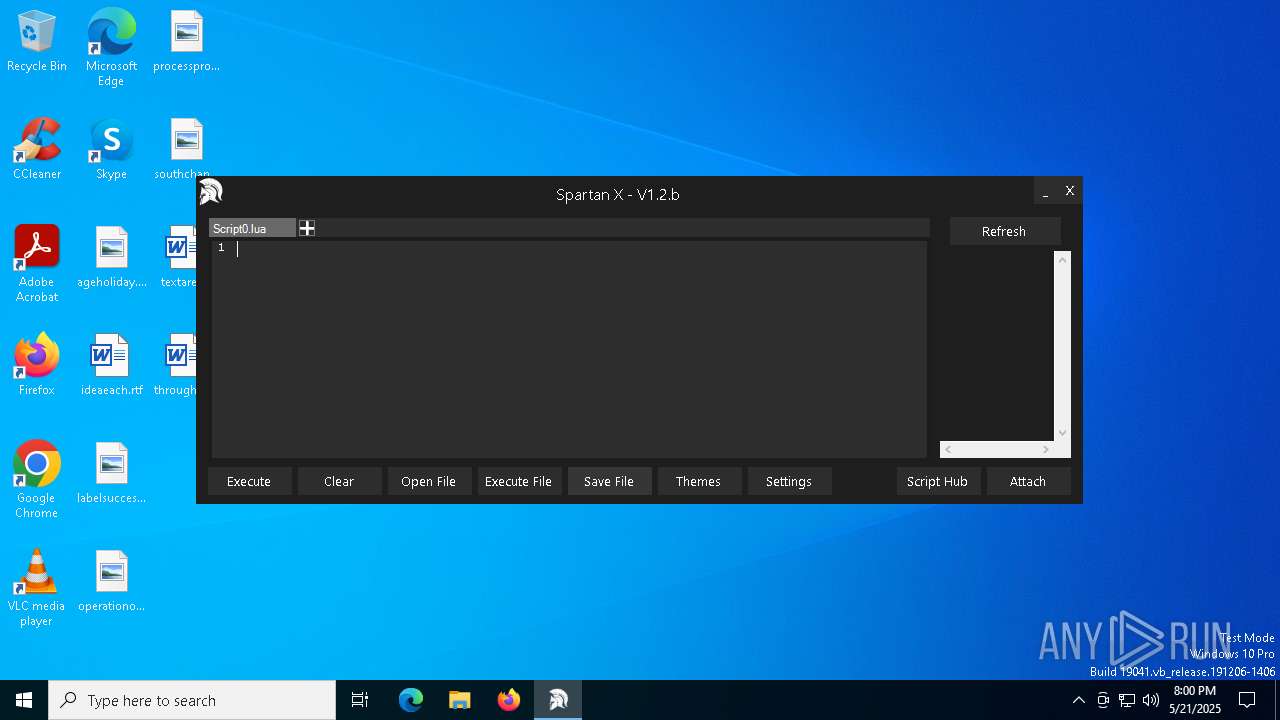
Task: Click the Spartan helmet logo in title bar
Action: tap(211, 192)
